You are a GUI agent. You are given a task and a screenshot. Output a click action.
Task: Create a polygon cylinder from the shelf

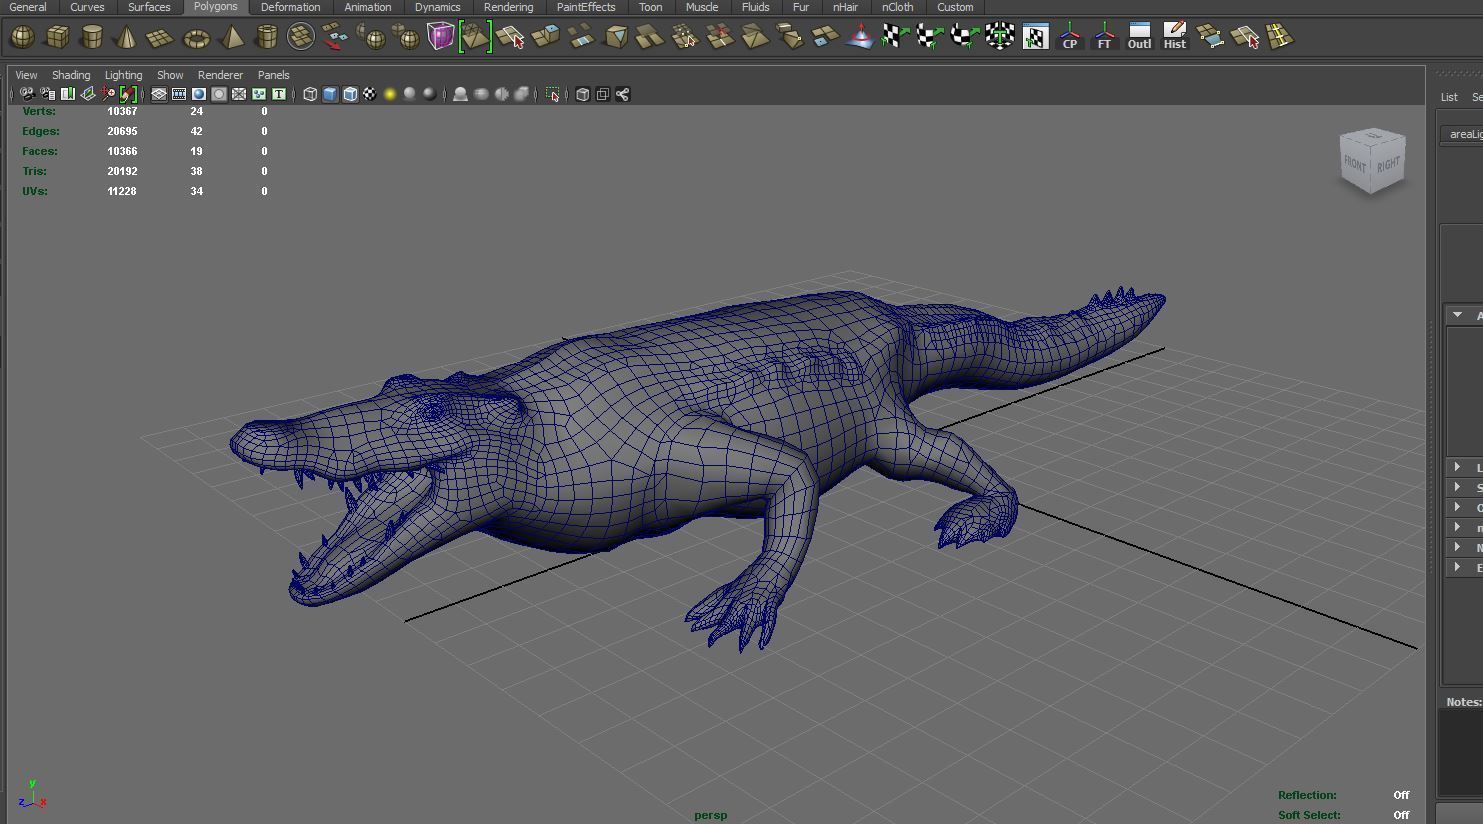[x=92, y=38]
